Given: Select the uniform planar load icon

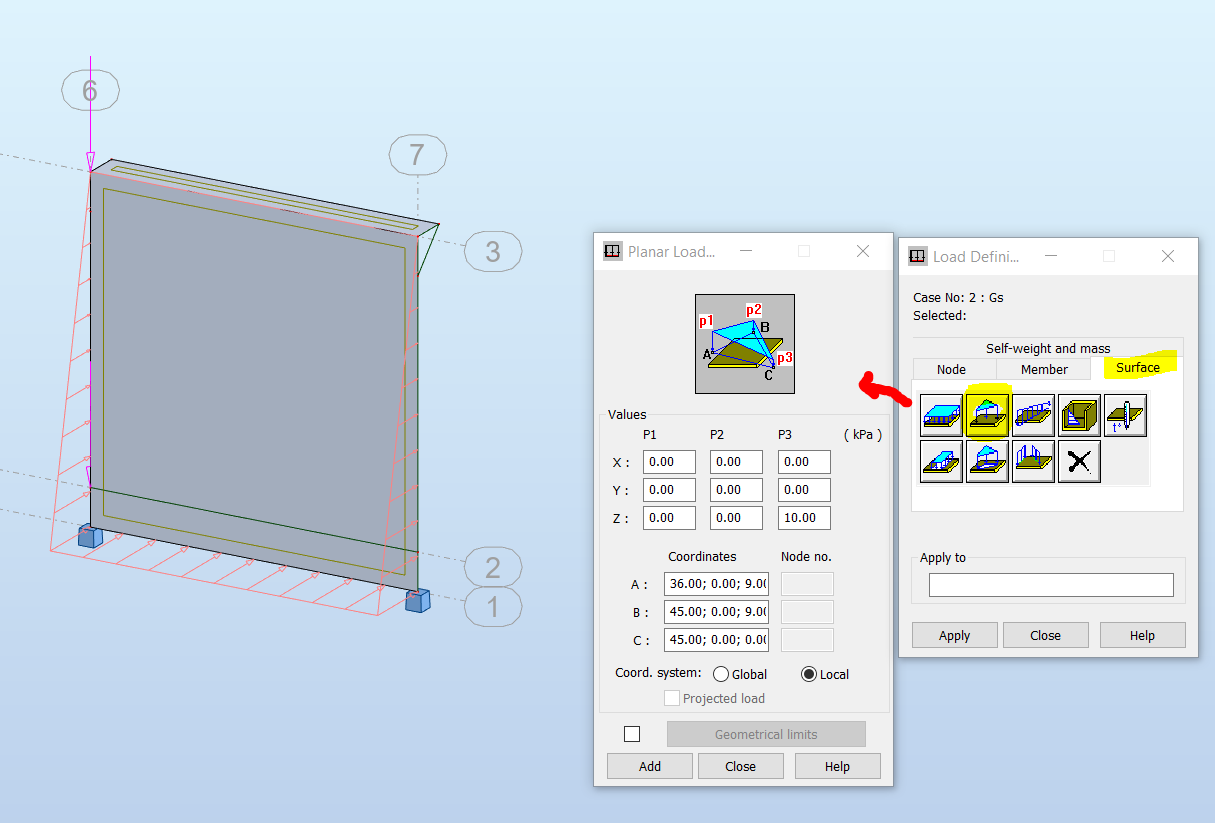Looking at the screenshot, I should [941, 414].
